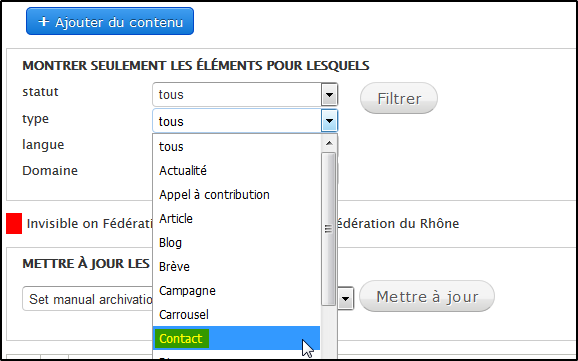The image size is (578, 361).
Task: Open the statut dropdown arrow
Action: (x=329, y=95)
